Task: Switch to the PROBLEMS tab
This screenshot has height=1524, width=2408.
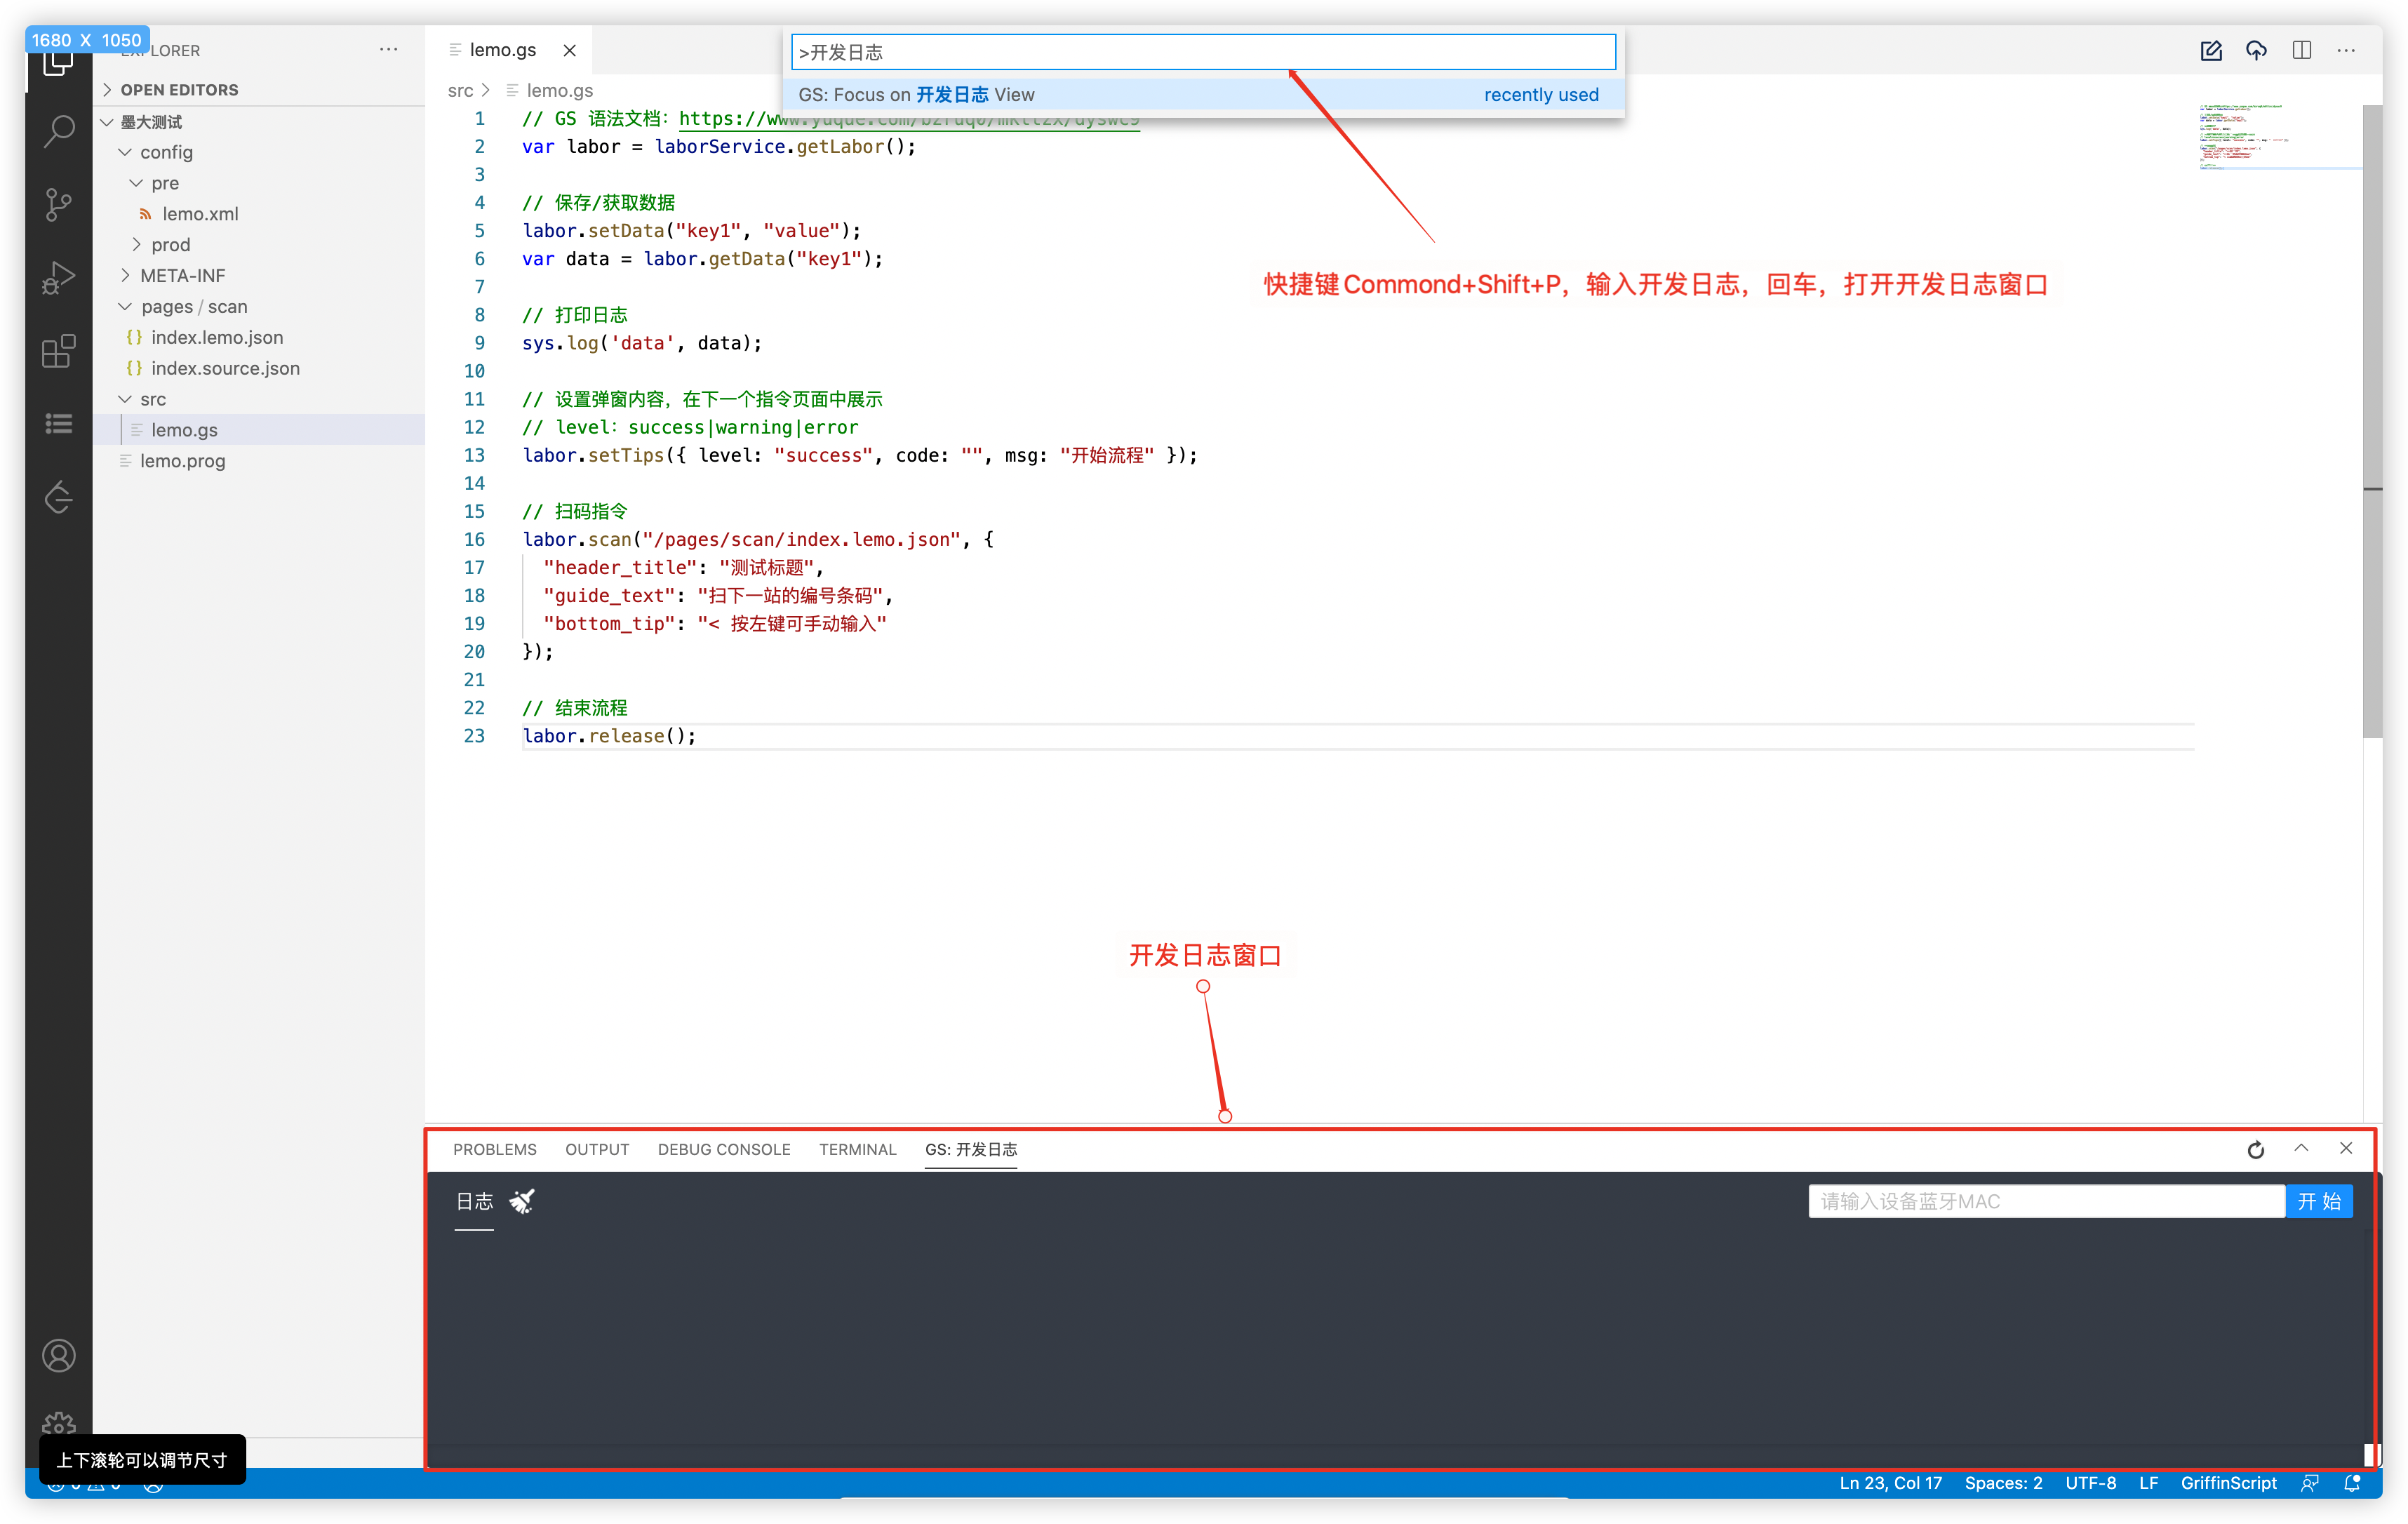Action: (494, 1150)
